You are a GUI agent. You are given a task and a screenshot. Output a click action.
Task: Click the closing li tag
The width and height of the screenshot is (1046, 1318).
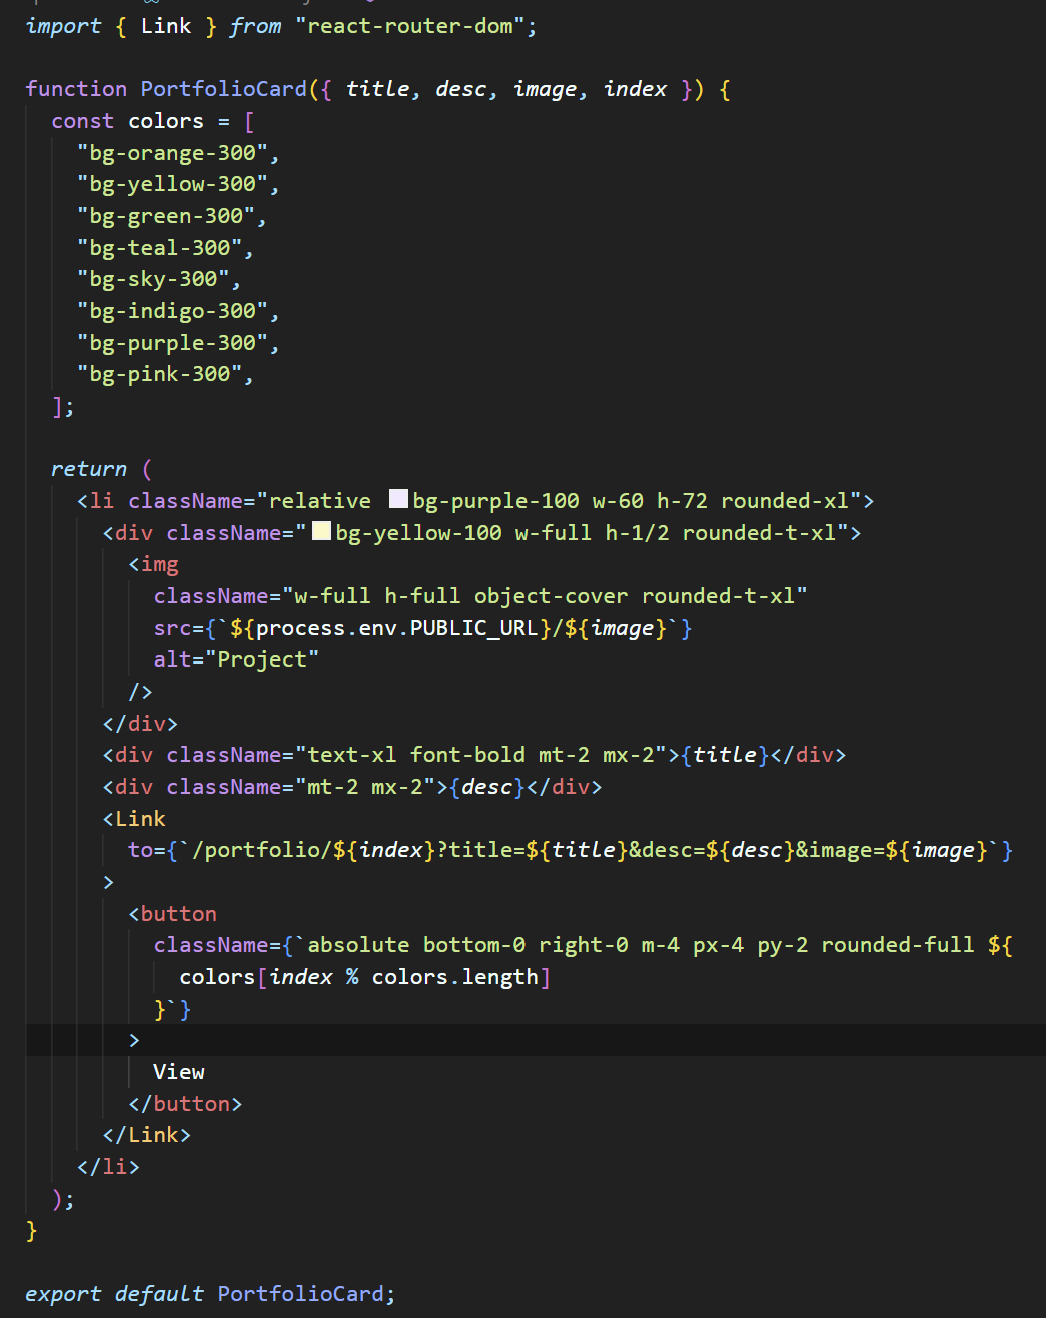(x=109, y=1167)
